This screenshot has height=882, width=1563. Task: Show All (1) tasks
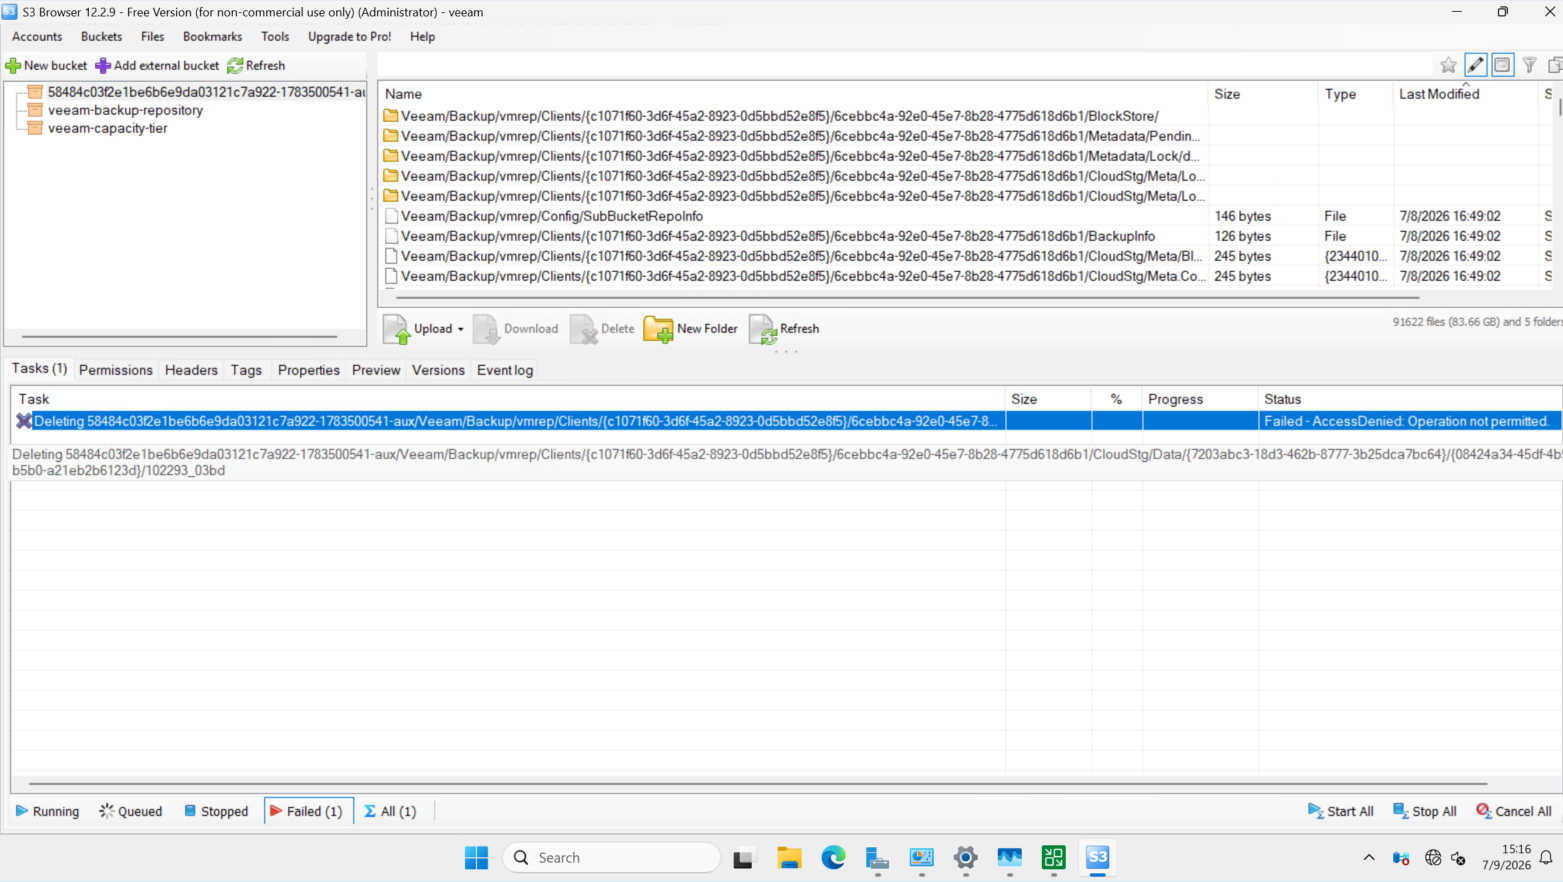390,811
